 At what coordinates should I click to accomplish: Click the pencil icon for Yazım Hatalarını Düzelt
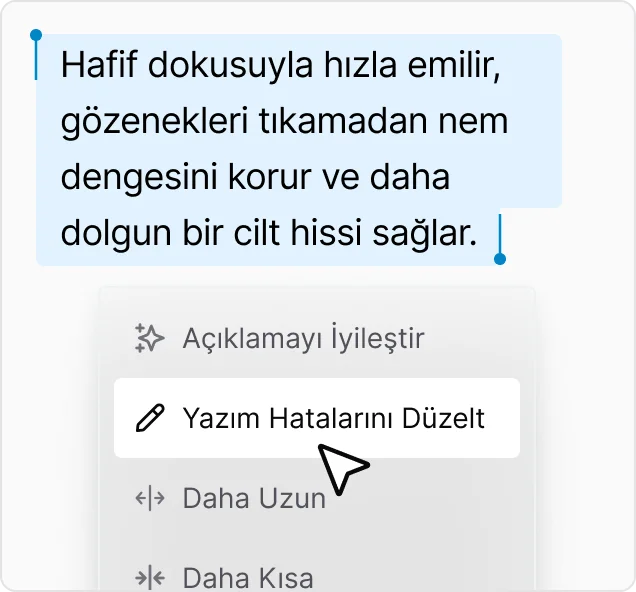coord(149,417)
